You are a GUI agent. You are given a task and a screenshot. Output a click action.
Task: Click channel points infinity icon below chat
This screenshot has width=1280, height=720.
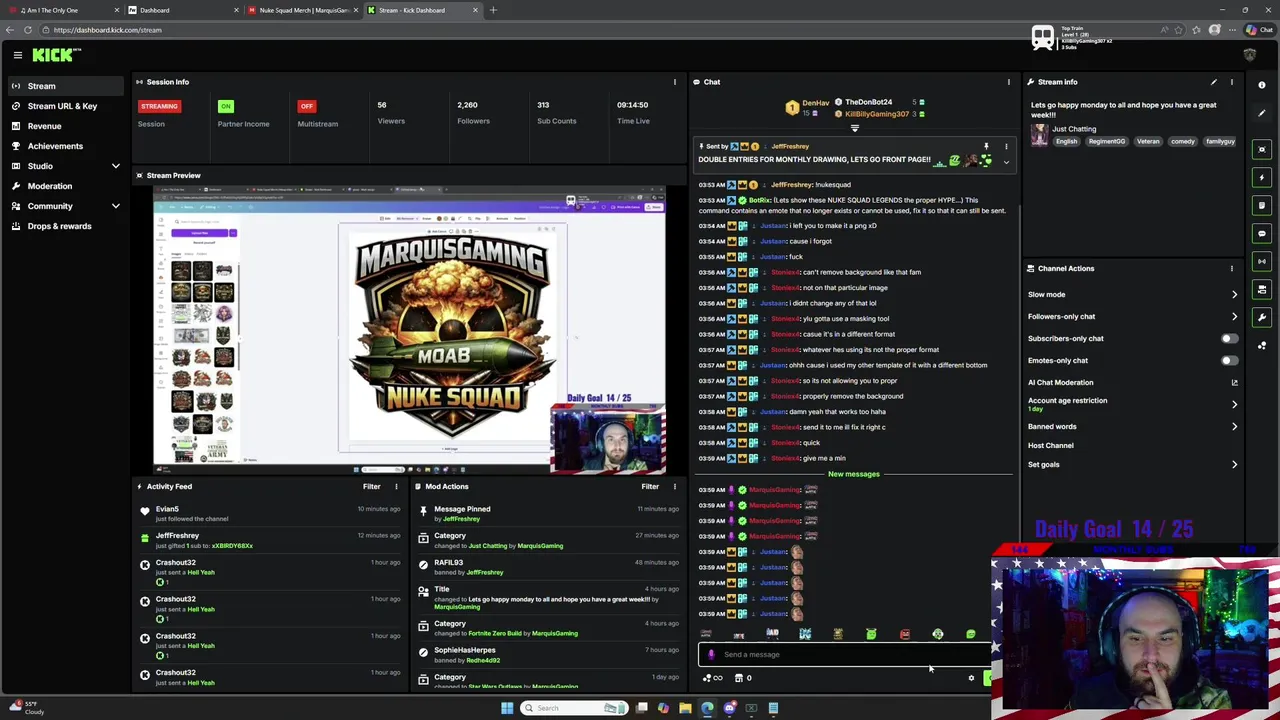[x=712, y=678]
